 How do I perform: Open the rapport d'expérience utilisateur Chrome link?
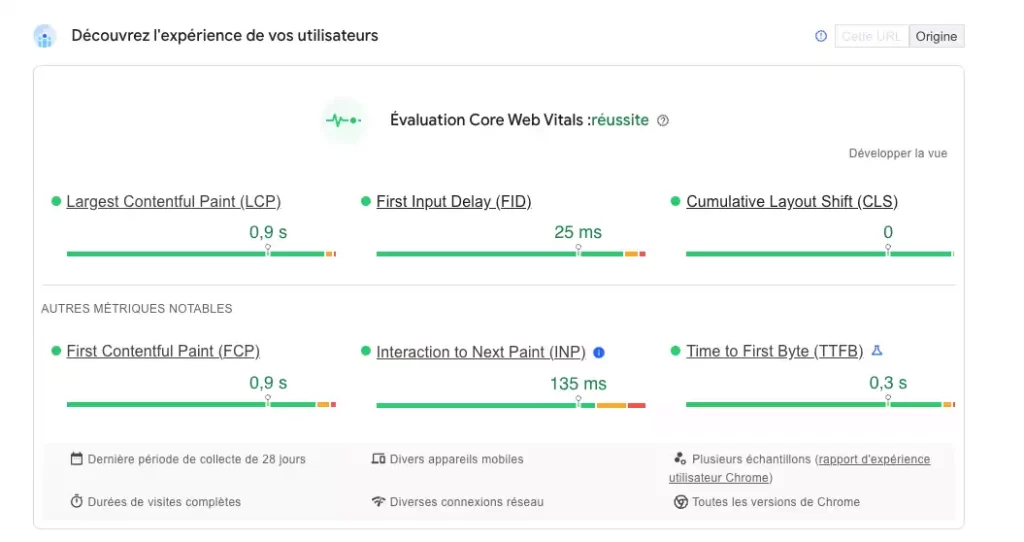[x=799, y=468]
